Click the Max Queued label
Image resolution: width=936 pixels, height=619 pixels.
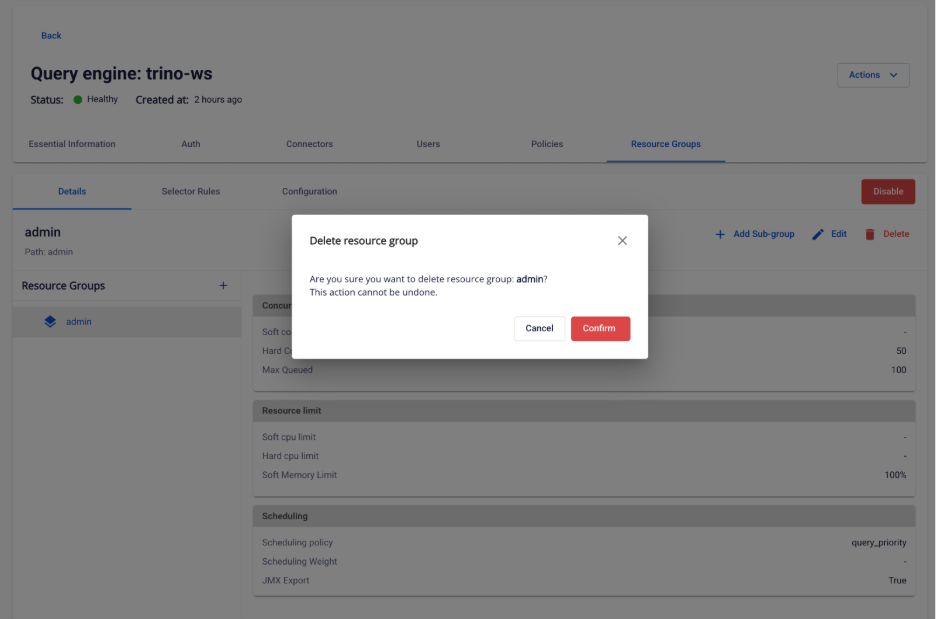click(287, 370)
